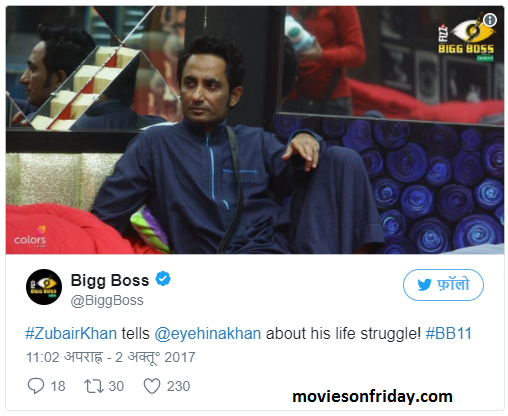Open tweet timestamp 11:02 अपराह्न link
508x416 pixels.
tap(111, 357)
